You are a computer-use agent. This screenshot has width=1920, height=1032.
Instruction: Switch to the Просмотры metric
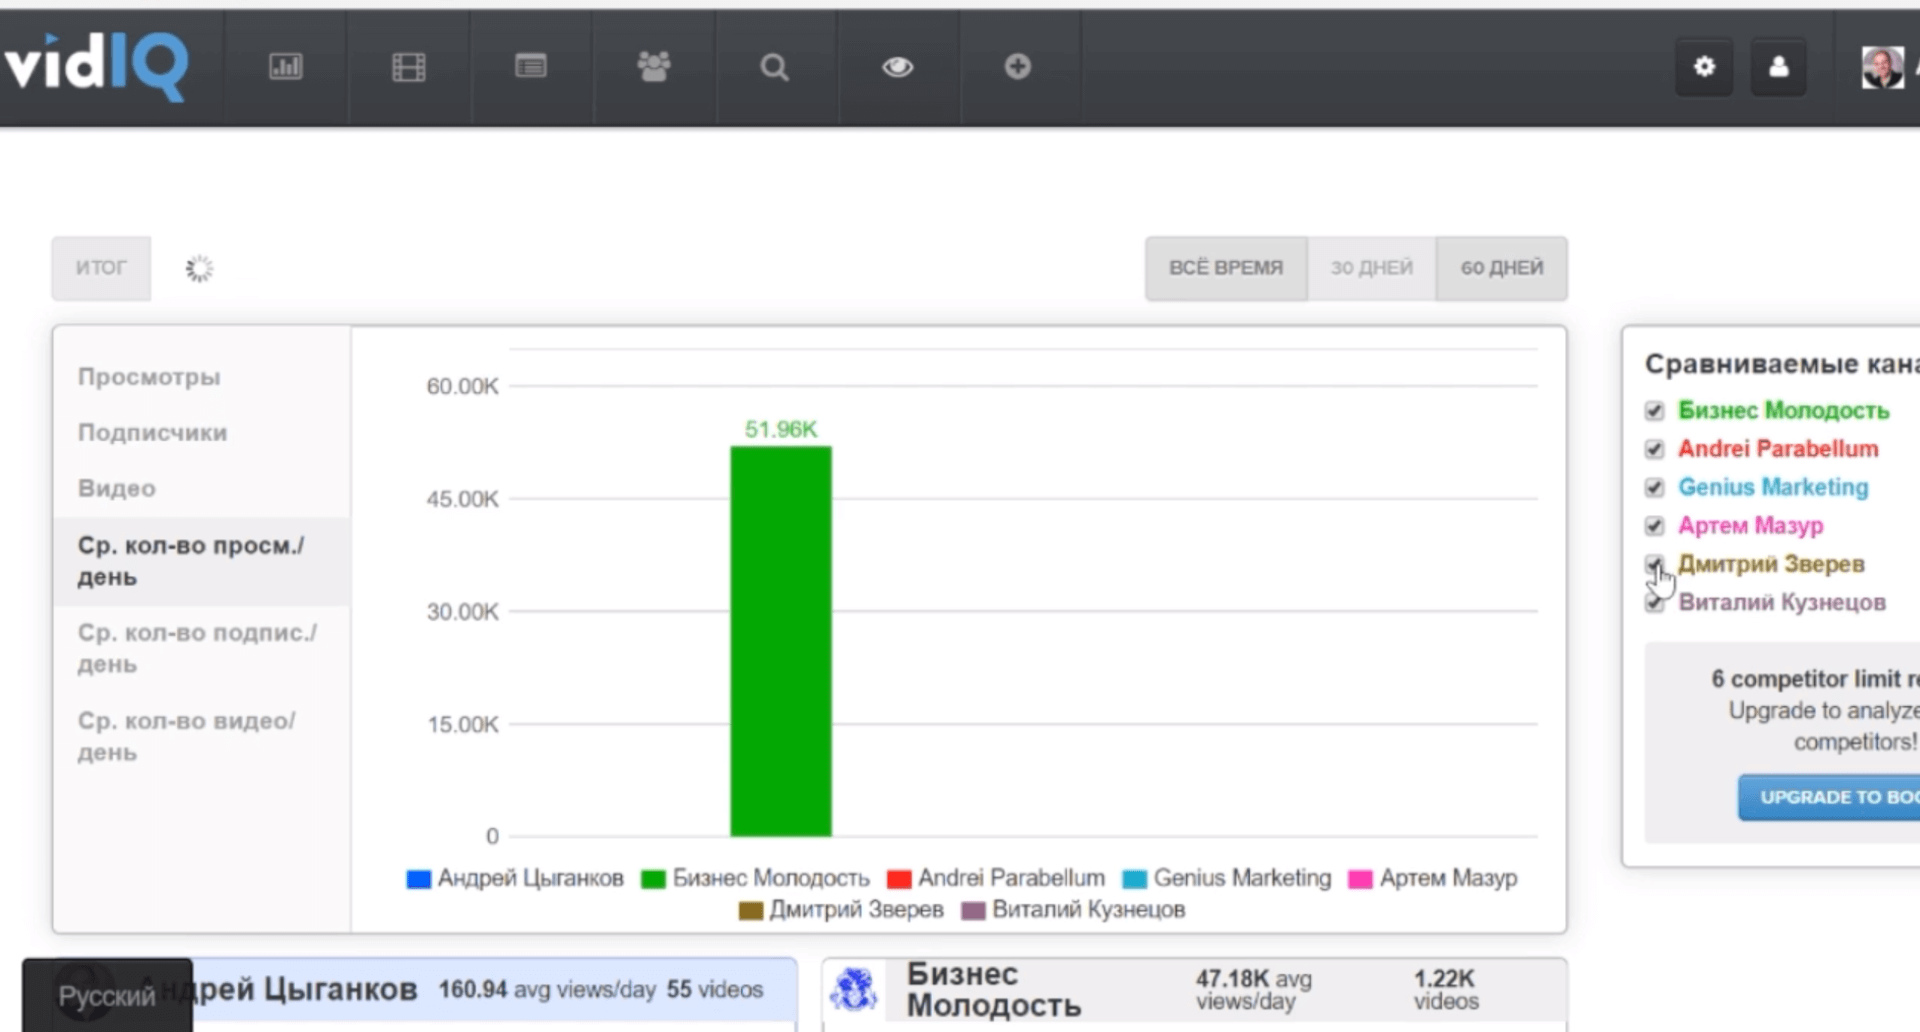point(149,377)
